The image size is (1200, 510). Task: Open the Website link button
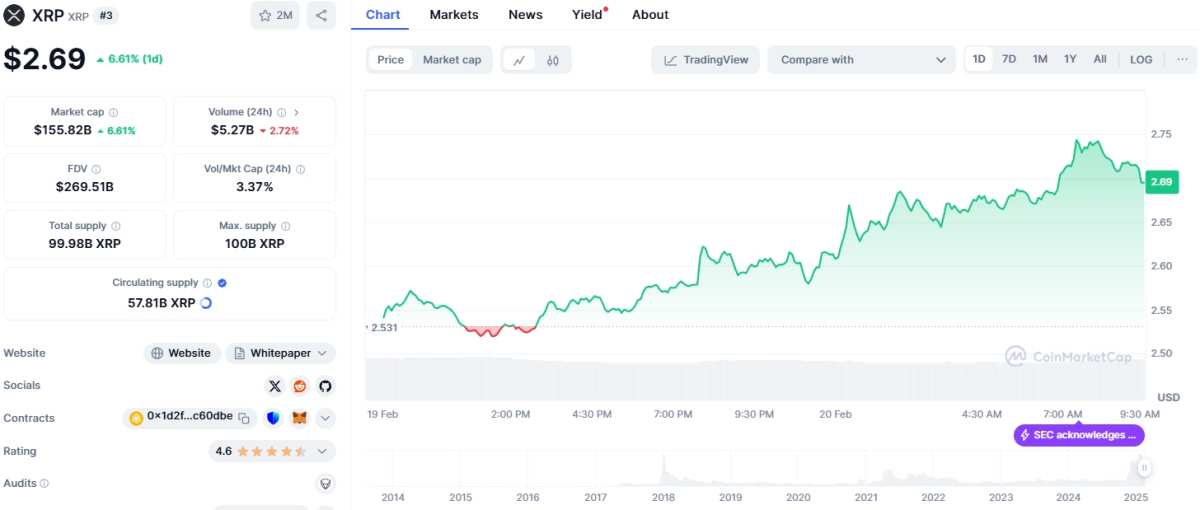182,353
